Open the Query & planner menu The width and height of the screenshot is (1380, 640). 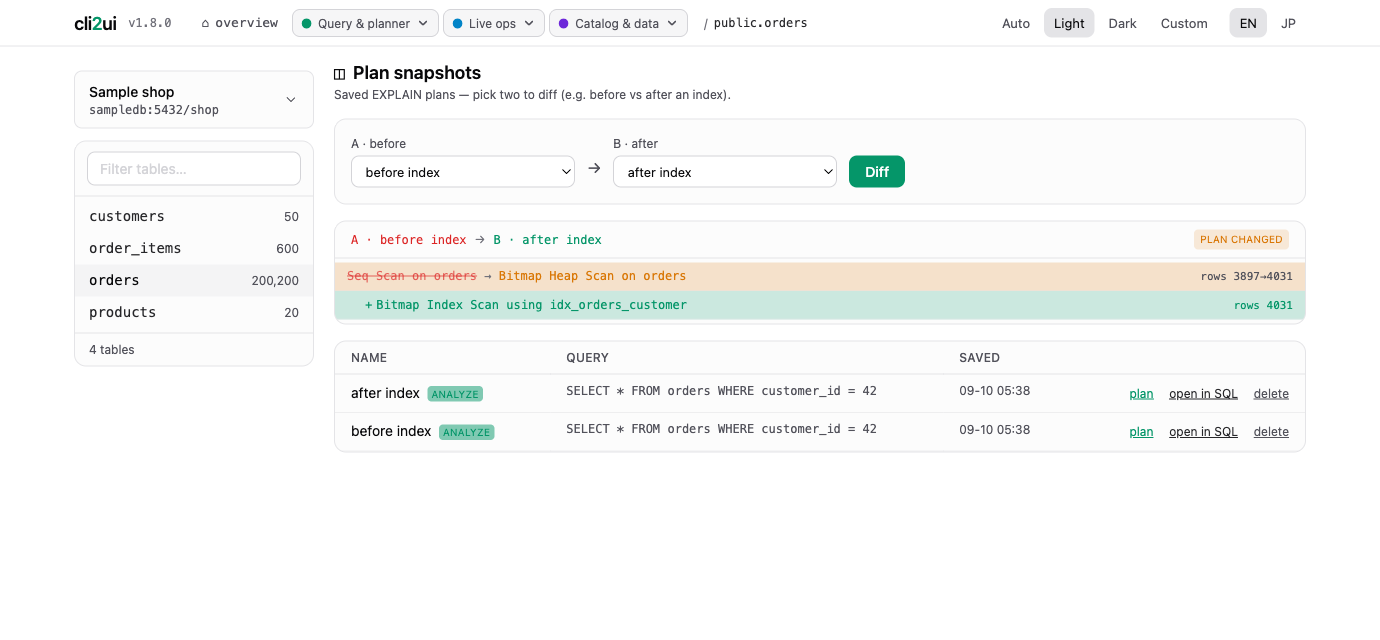365,23
